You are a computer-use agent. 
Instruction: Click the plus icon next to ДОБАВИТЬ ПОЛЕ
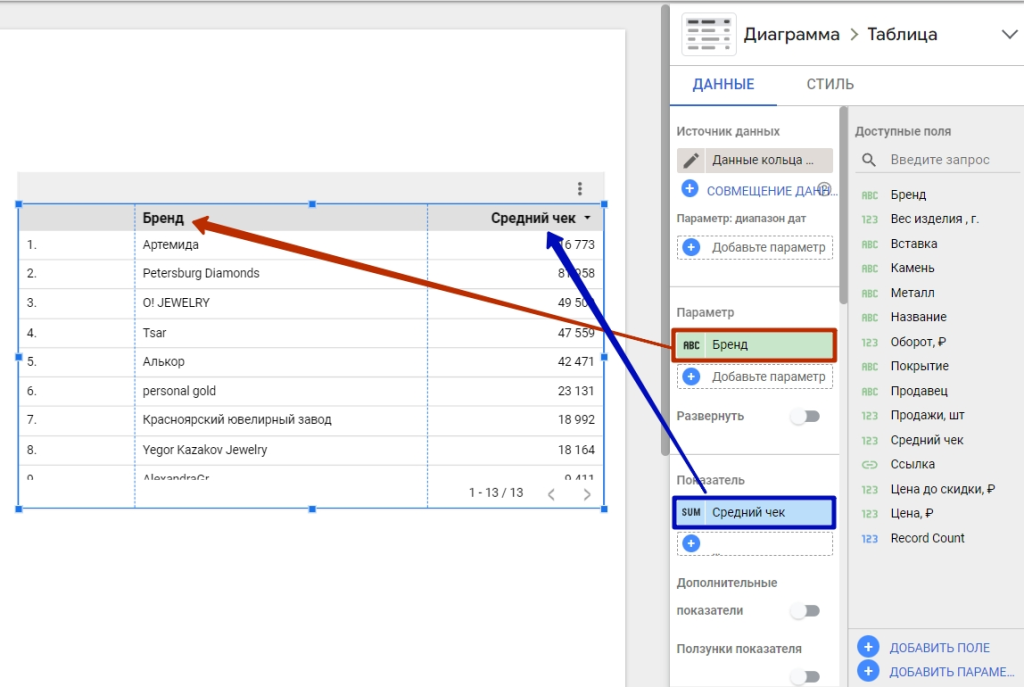(x=868, y=647)
